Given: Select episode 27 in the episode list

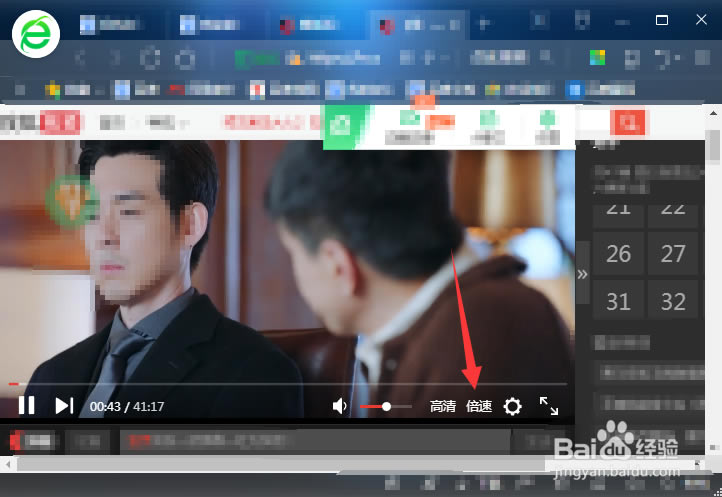Looking at the screenshot, I should [x=673, y=254].
